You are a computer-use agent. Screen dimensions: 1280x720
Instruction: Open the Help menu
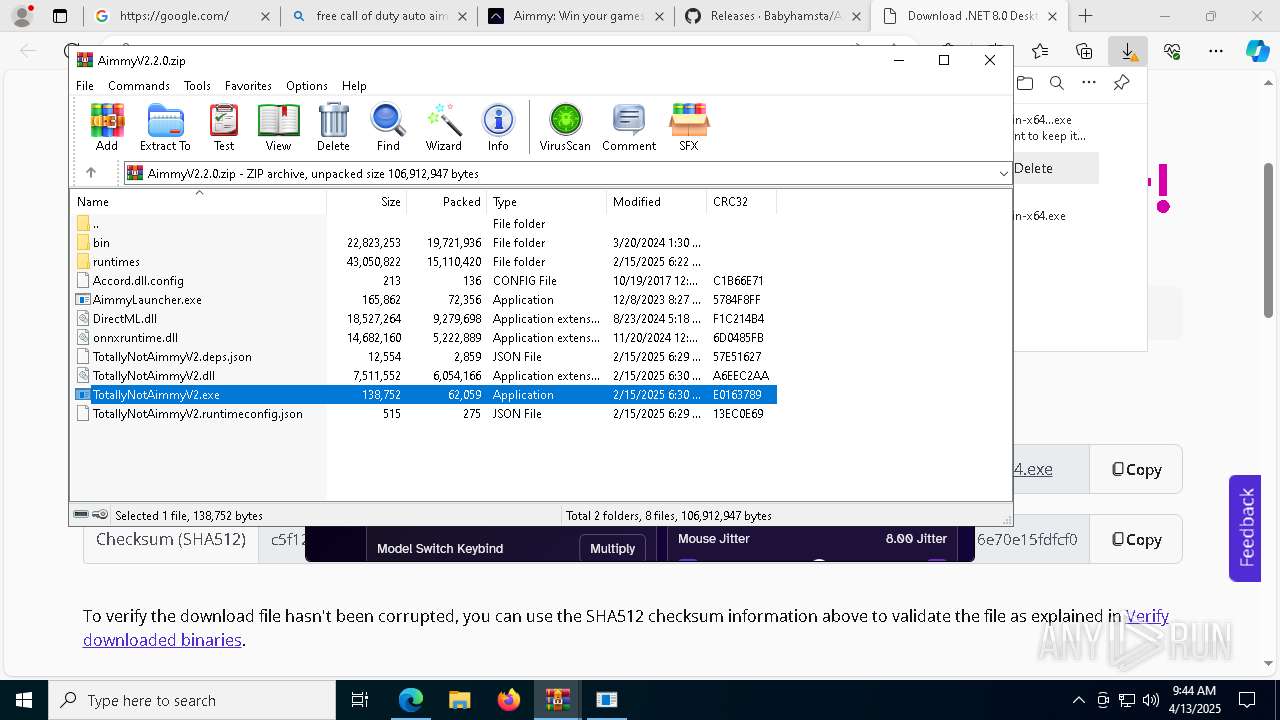(x=354, y=86)
